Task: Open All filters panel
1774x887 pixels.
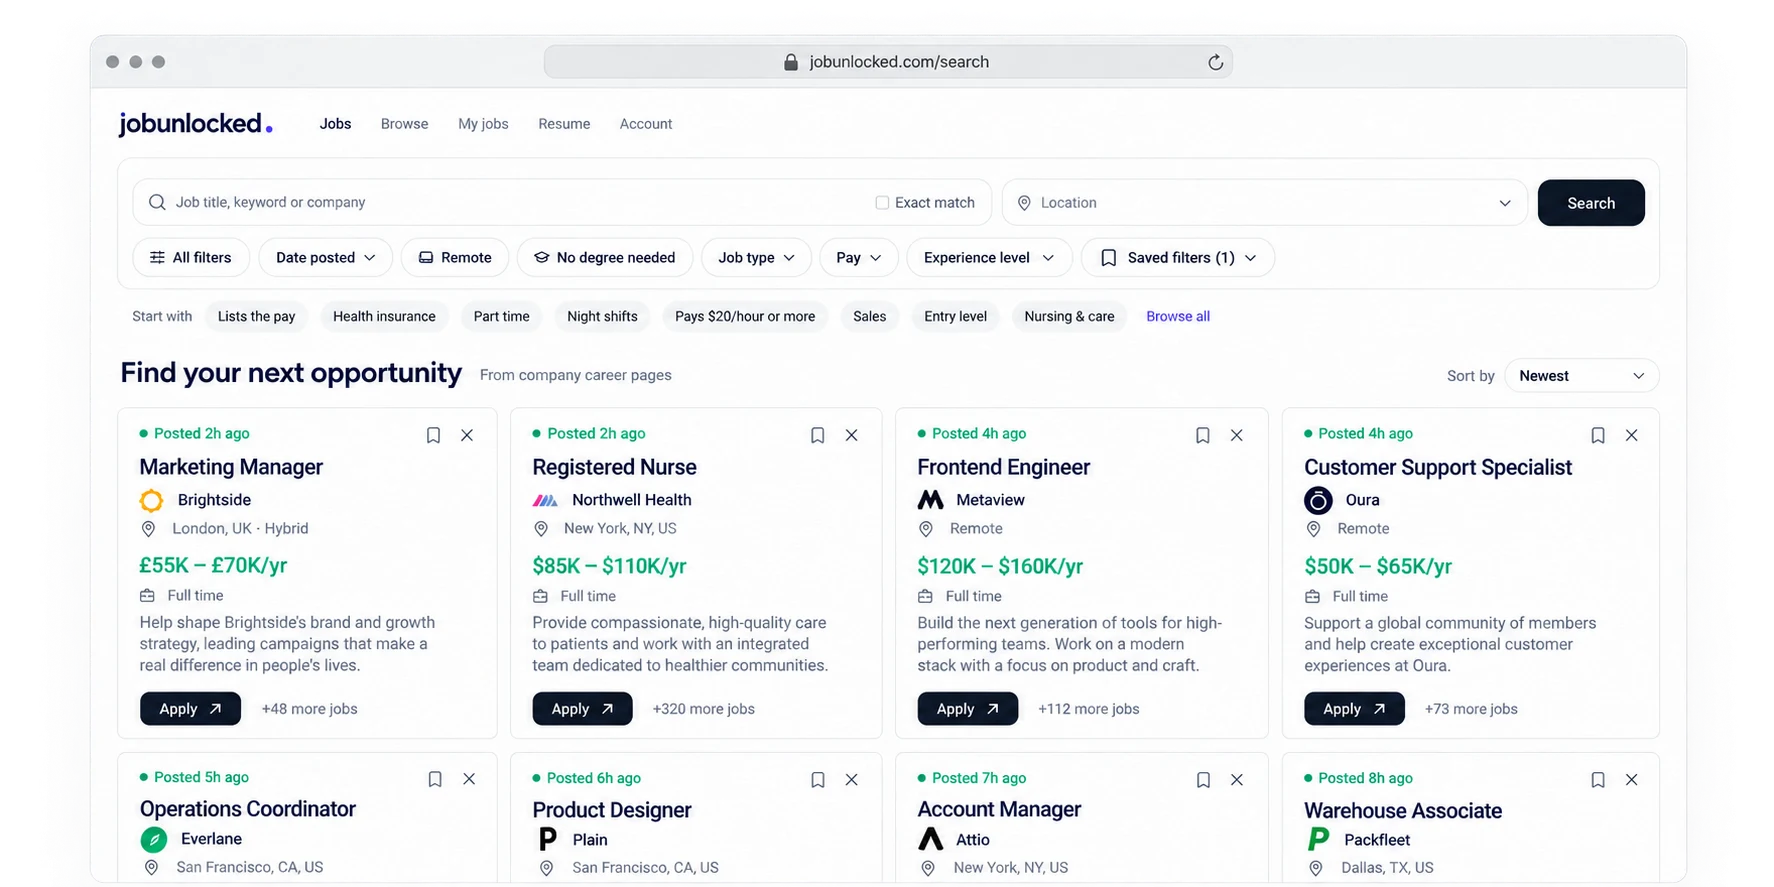Action: pos(190,257)
